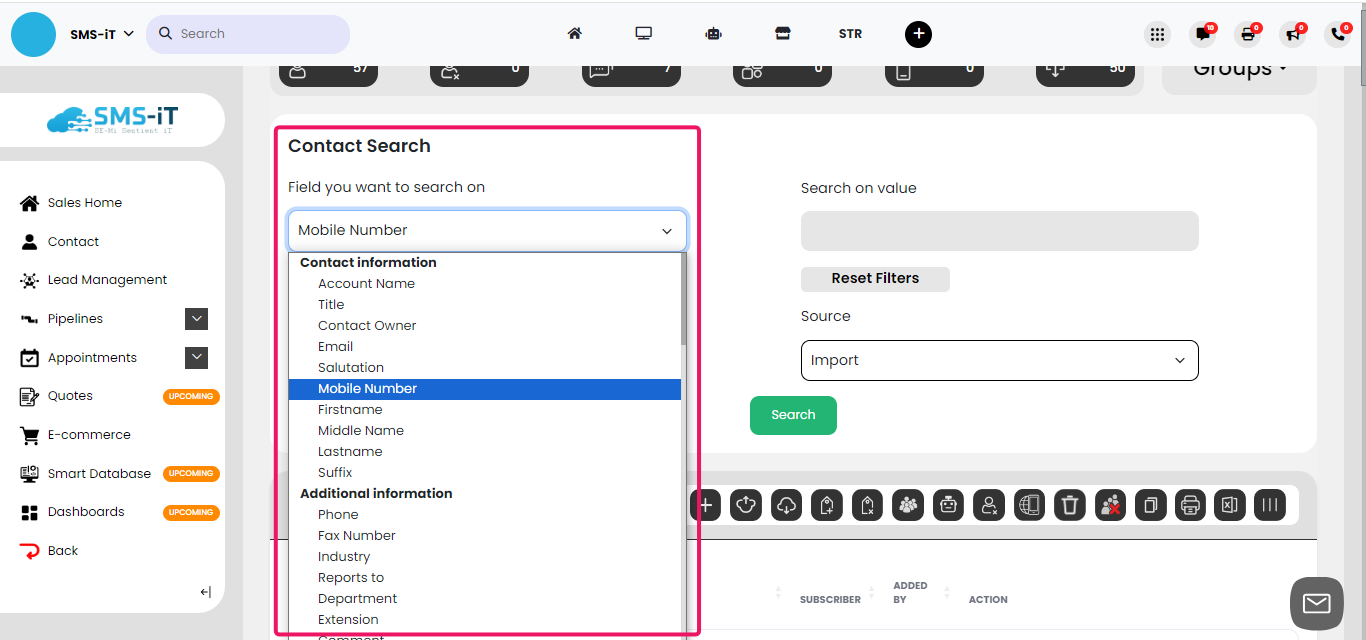The height and width of the screenshot is (640, 1366).
Task: Expand the Pipelines submenu chevron
Action: click(196, 318)
